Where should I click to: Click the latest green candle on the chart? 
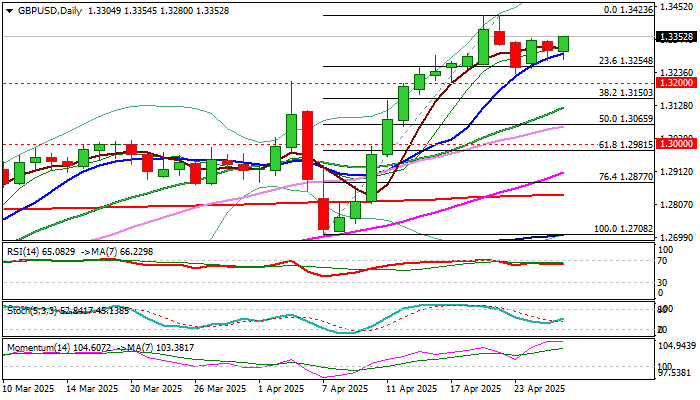pos(563,44)
